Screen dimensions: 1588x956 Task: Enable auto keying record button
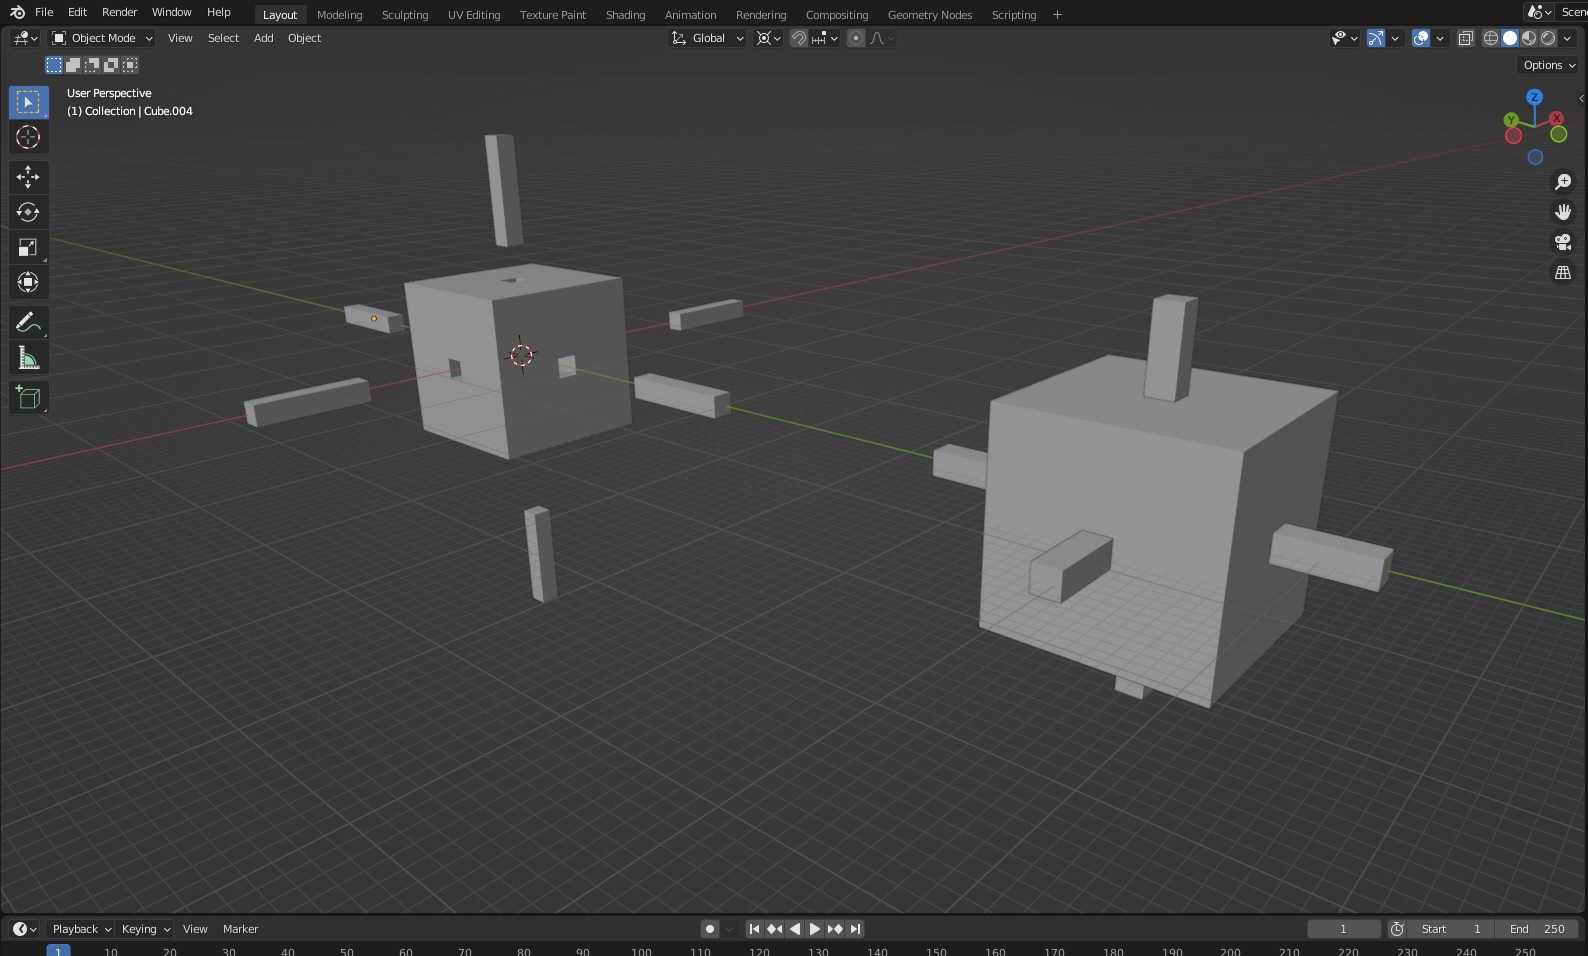coord(709,929)
